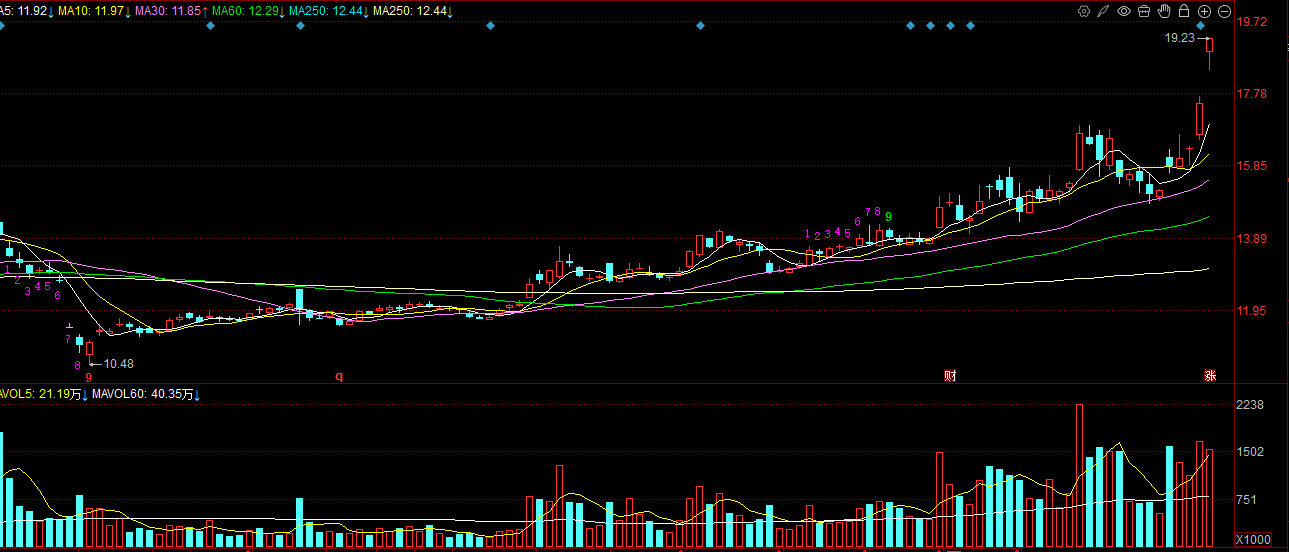Click the 19.72 price axis value
The width and height of the screenshot is (1289, 552).
pyautogui.click(x=1252, y=22)
